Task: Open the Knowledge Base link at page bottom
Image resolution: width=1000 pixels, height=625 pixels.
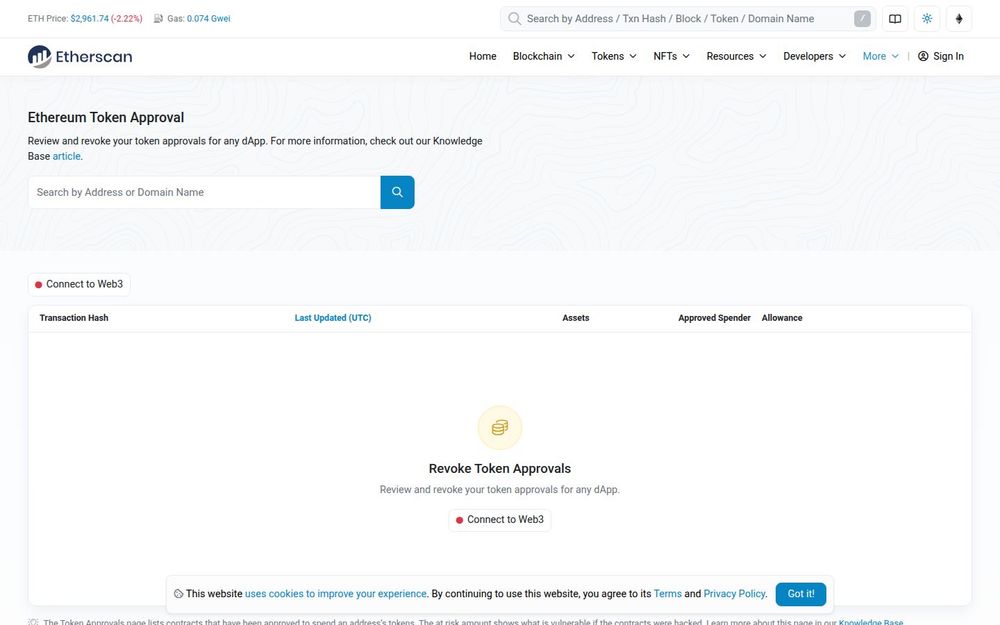Action: [871, 622]
